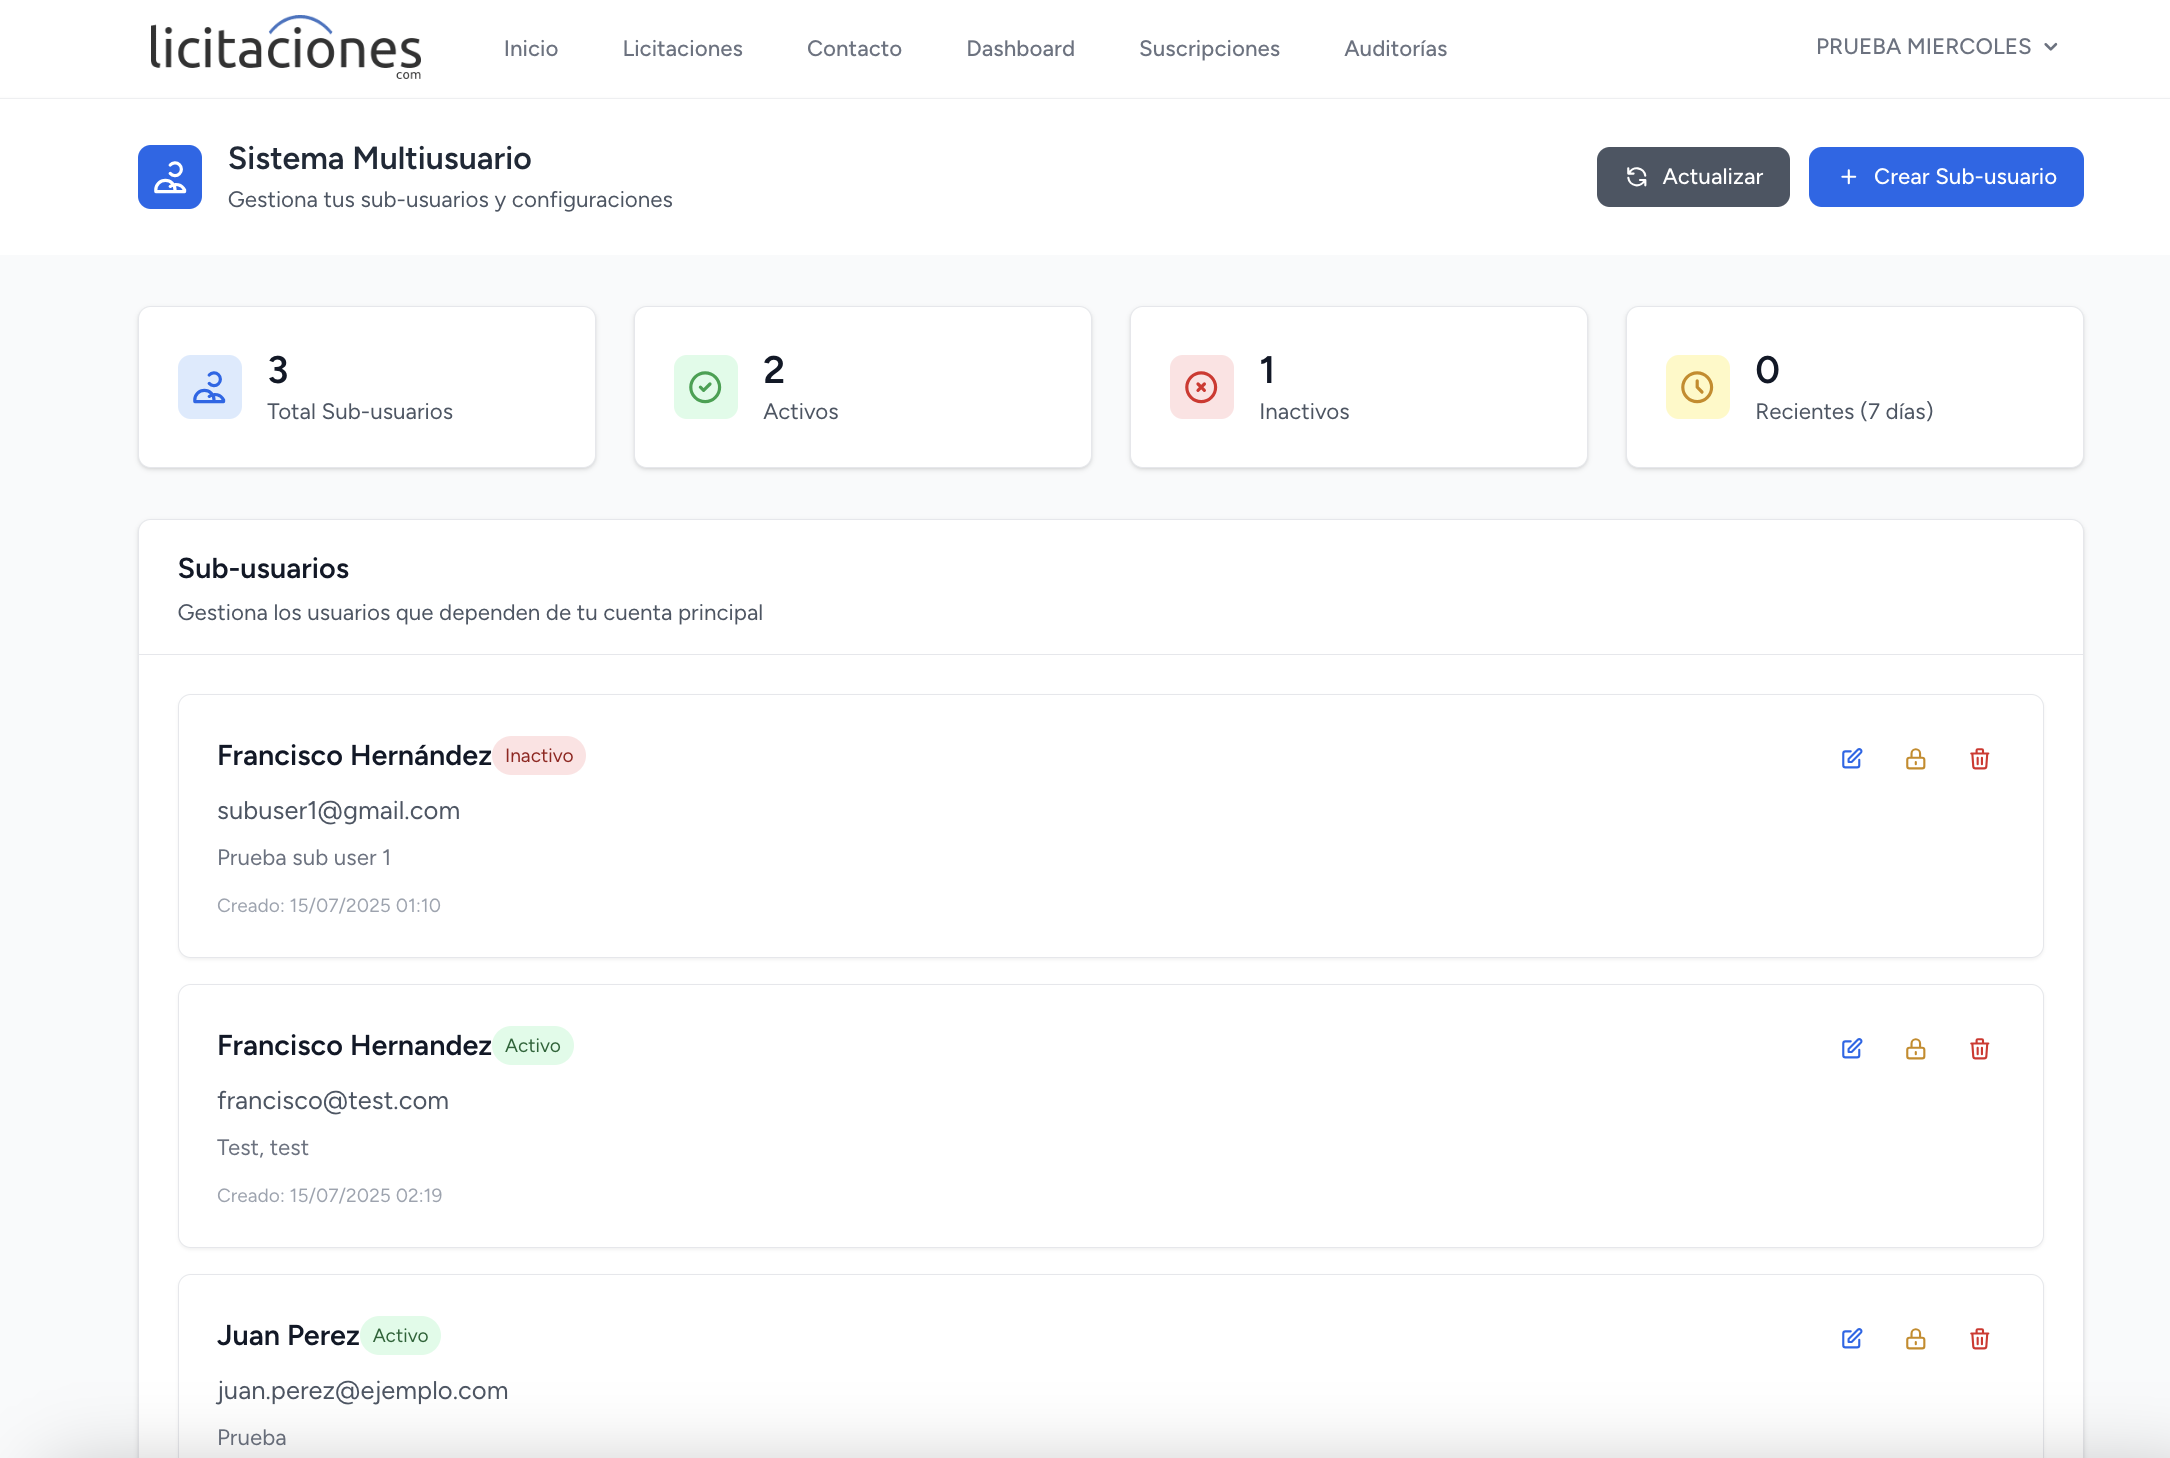Click the 'Sub-usuarios' section heading
The image size is (2170, 1458).
[x=263, y=569]
